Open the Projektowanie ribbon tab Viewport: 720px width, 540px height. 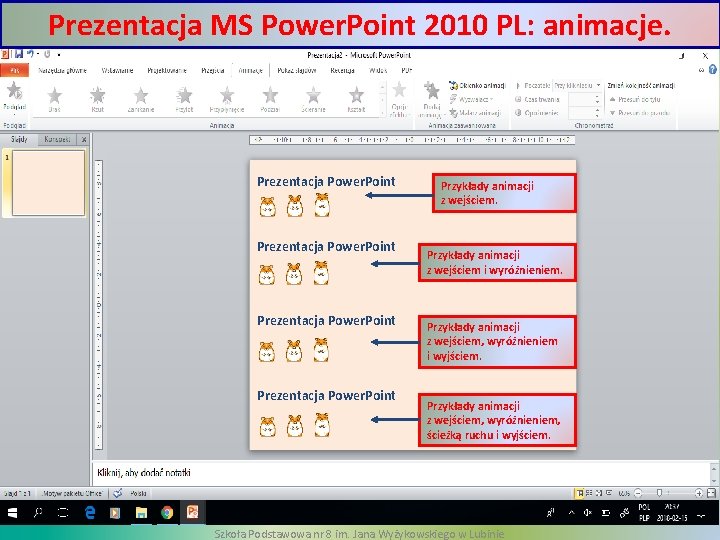point(167,70)
